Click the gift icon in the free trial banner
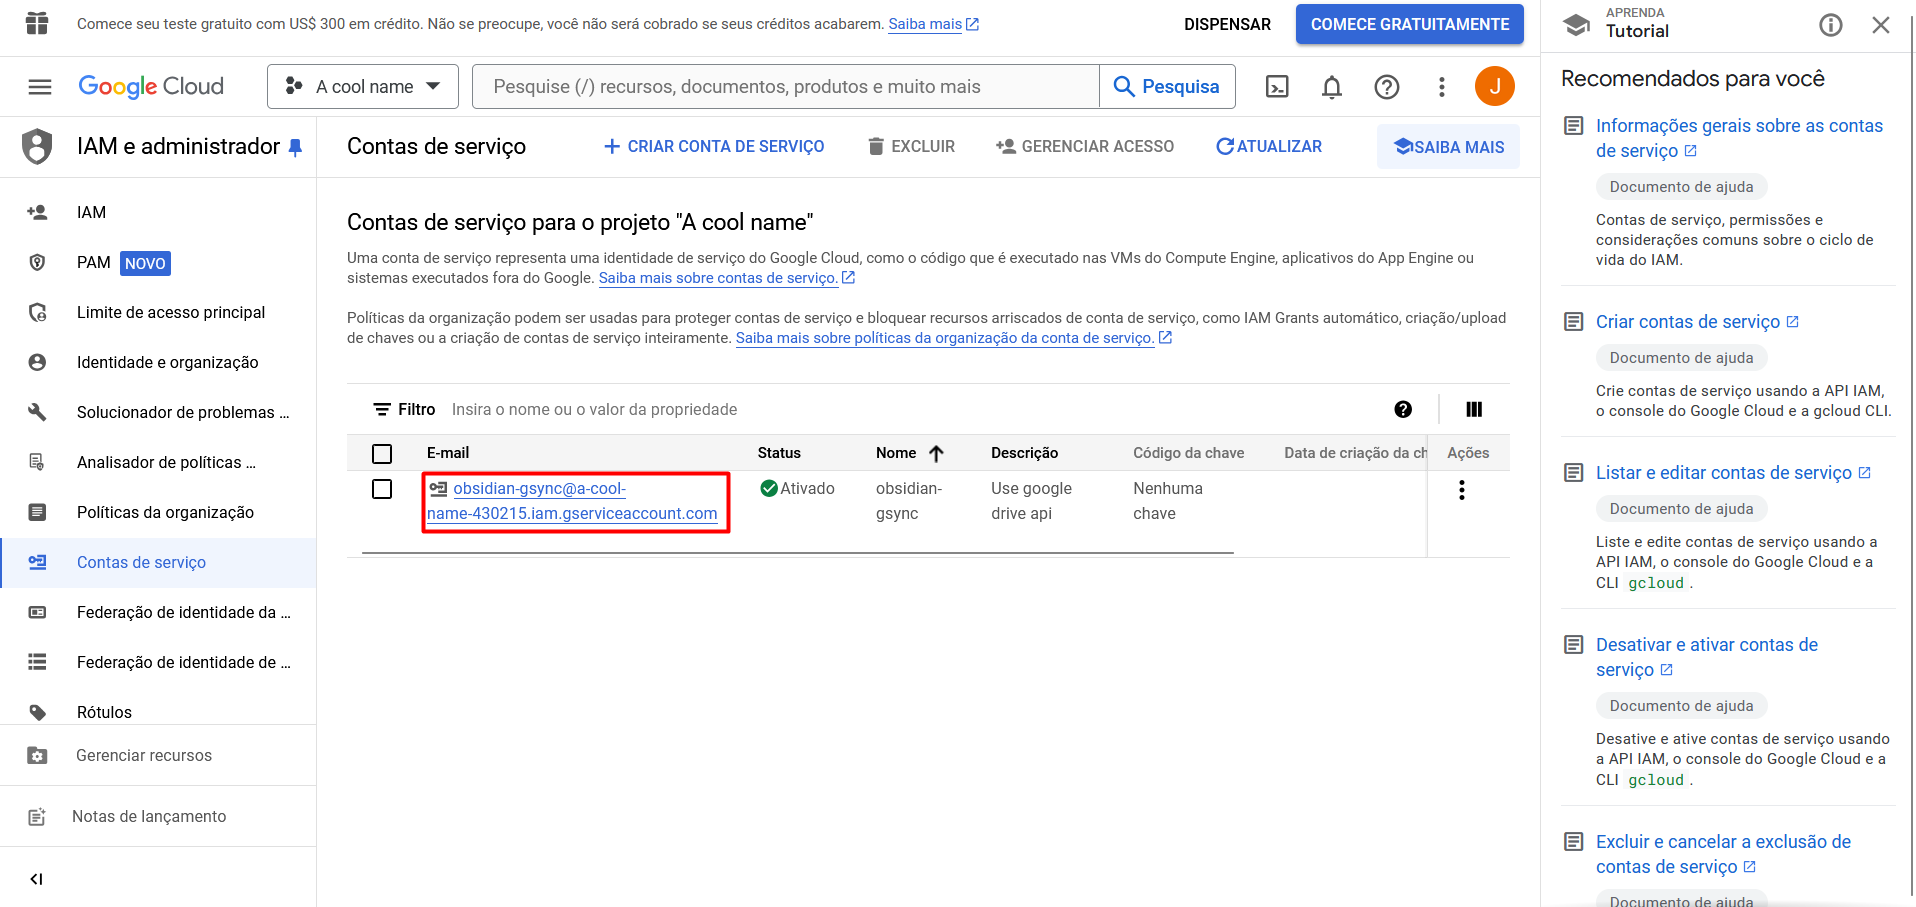Screen dimensions: 1916x907 coord(37,23)
